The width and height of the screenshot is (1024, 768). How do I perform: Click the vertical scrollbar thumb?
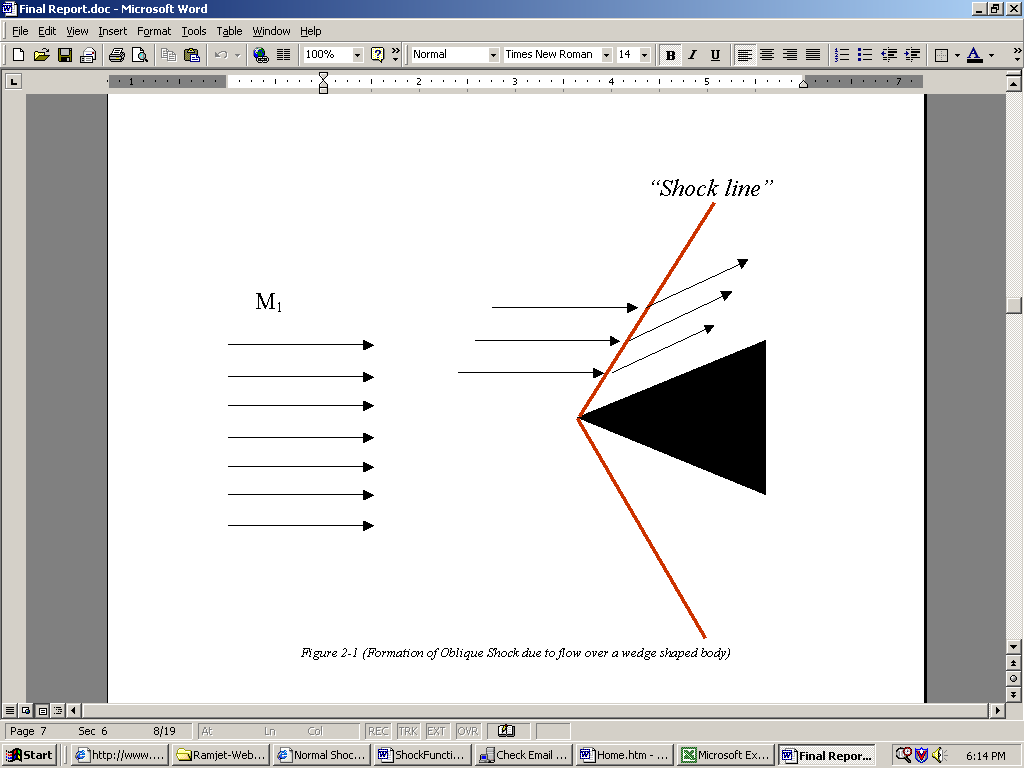tap(1014, 306)
